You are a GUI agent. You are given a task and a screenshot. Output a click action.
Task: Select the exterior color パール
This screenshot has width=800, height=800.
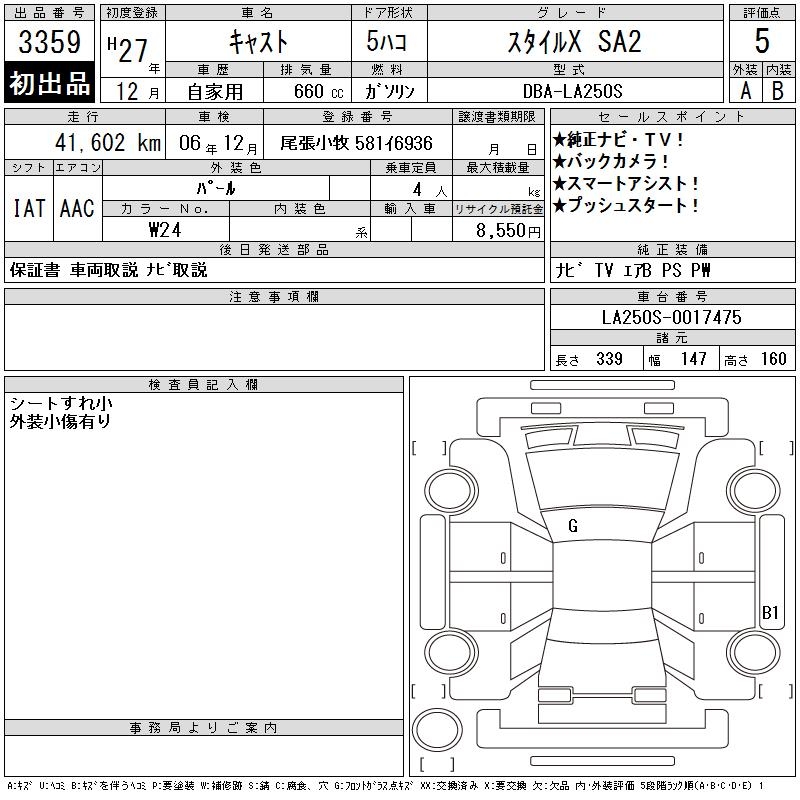pyautogui.click(x=216, y=188)
